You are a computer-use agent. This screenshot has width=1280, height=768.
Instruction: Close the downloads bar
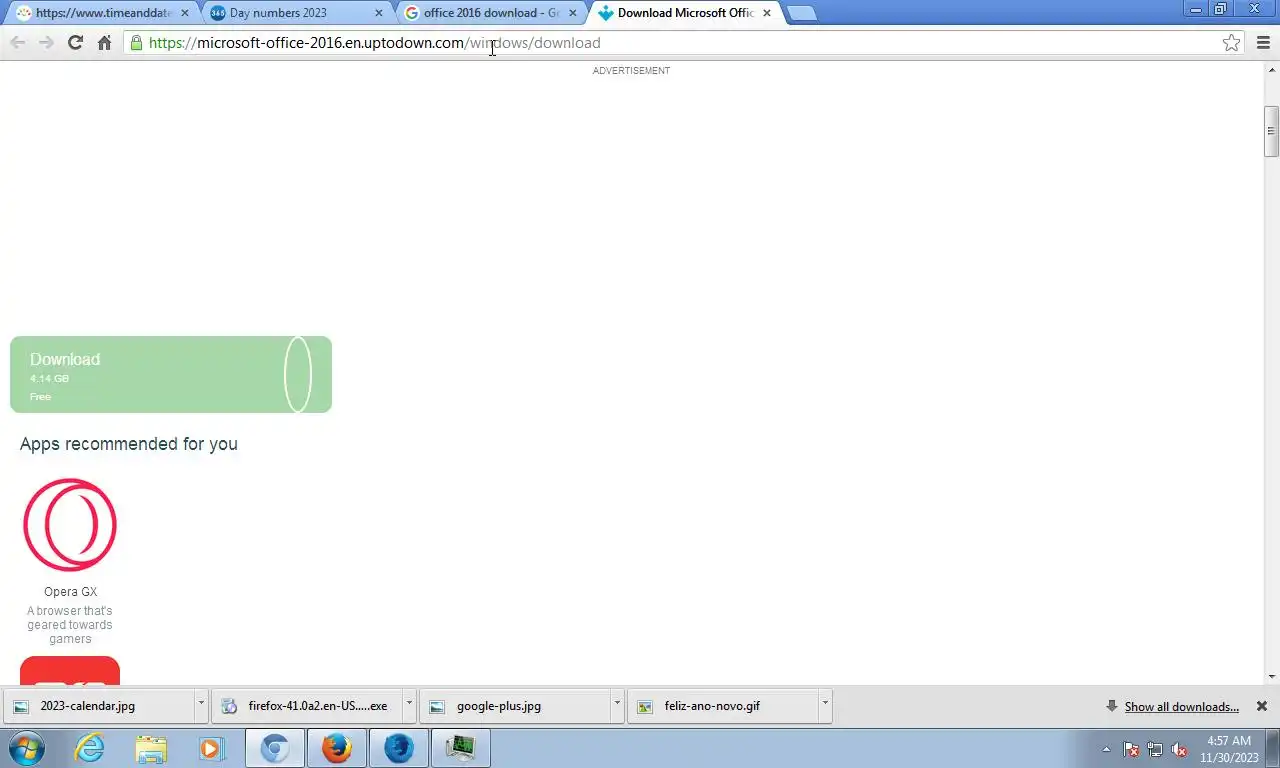point(1262,706)
